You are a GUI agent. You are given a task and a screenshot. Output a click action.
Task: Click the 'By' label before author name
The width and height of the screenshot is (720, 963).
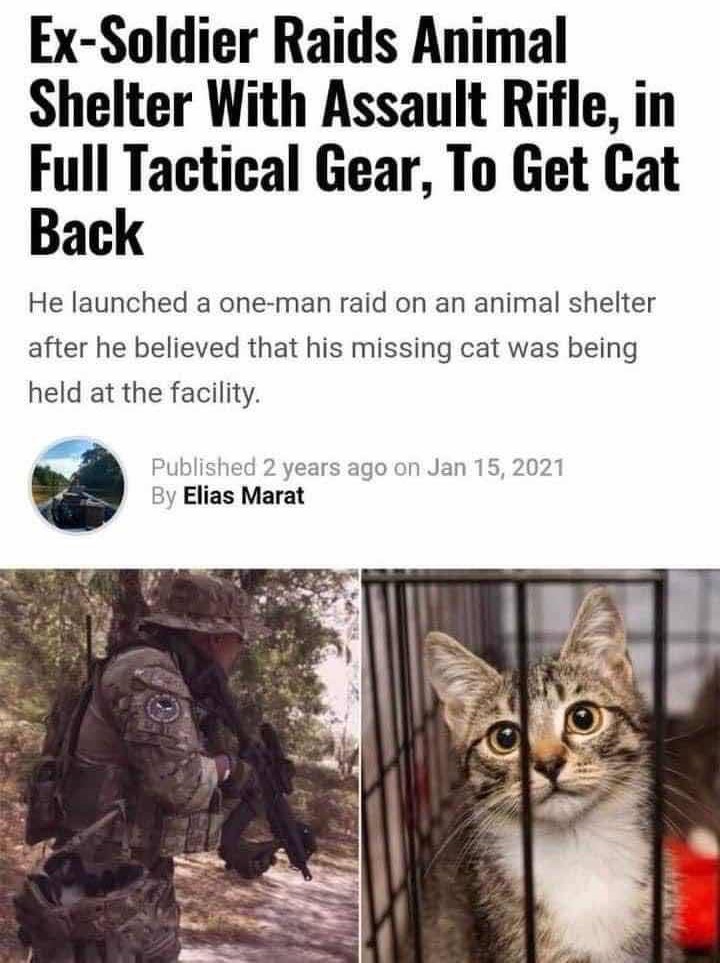coord(164,496)
